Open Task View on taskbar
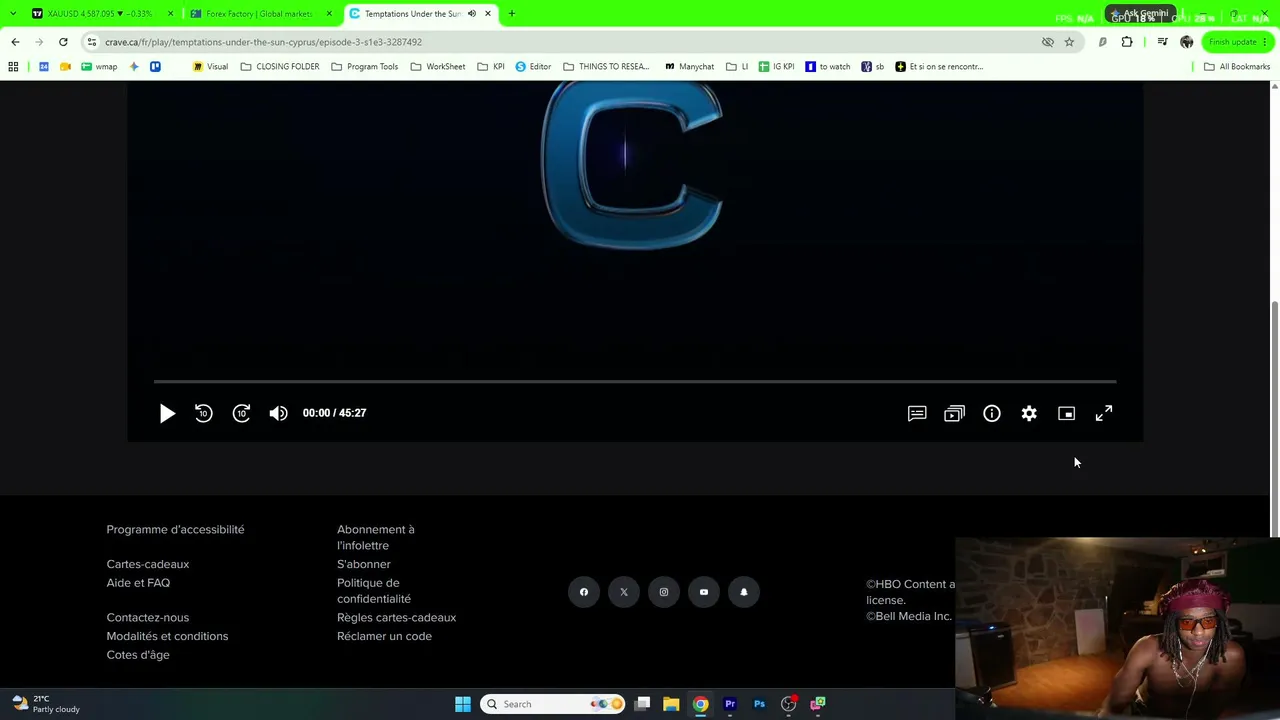This screenshot has height=720, width=1280. click(642, 704)
